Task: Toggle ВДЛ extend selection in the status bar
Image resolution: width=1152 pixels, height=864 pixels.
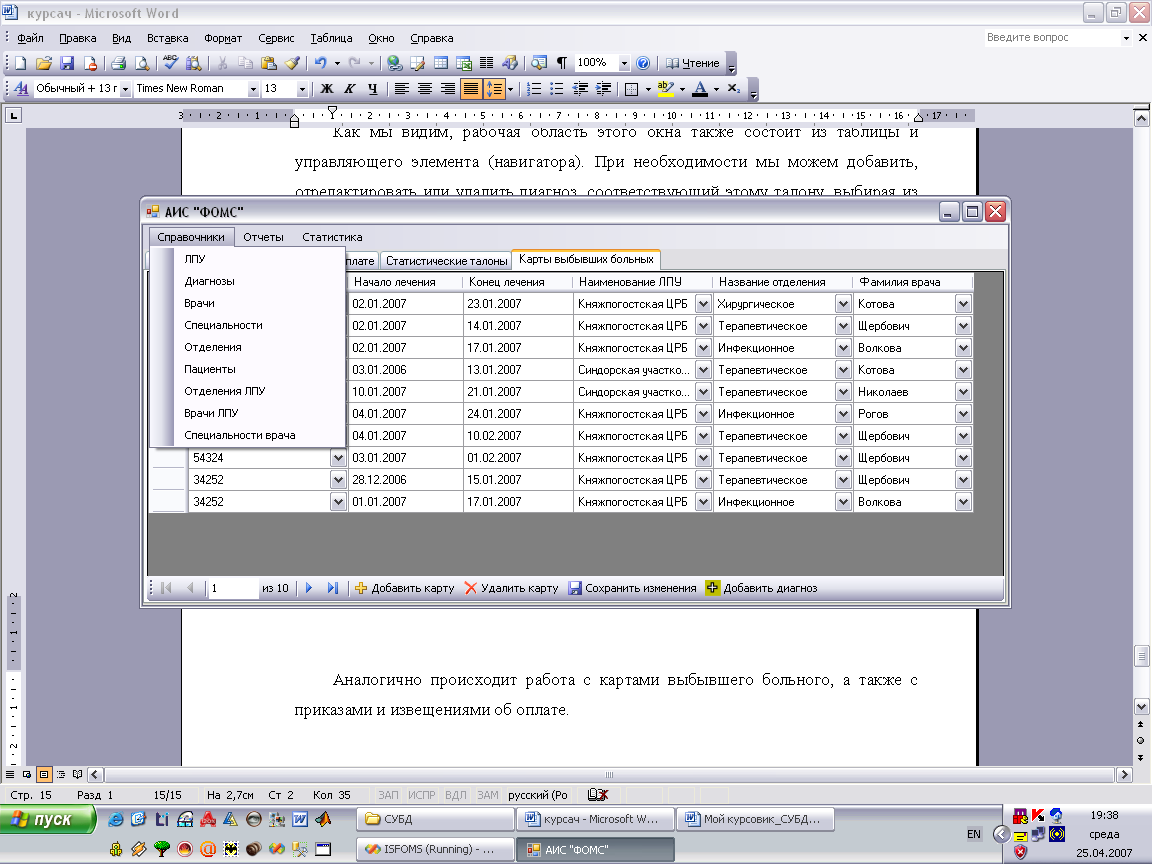Action: pyautogui.click(x=456, y=795)
